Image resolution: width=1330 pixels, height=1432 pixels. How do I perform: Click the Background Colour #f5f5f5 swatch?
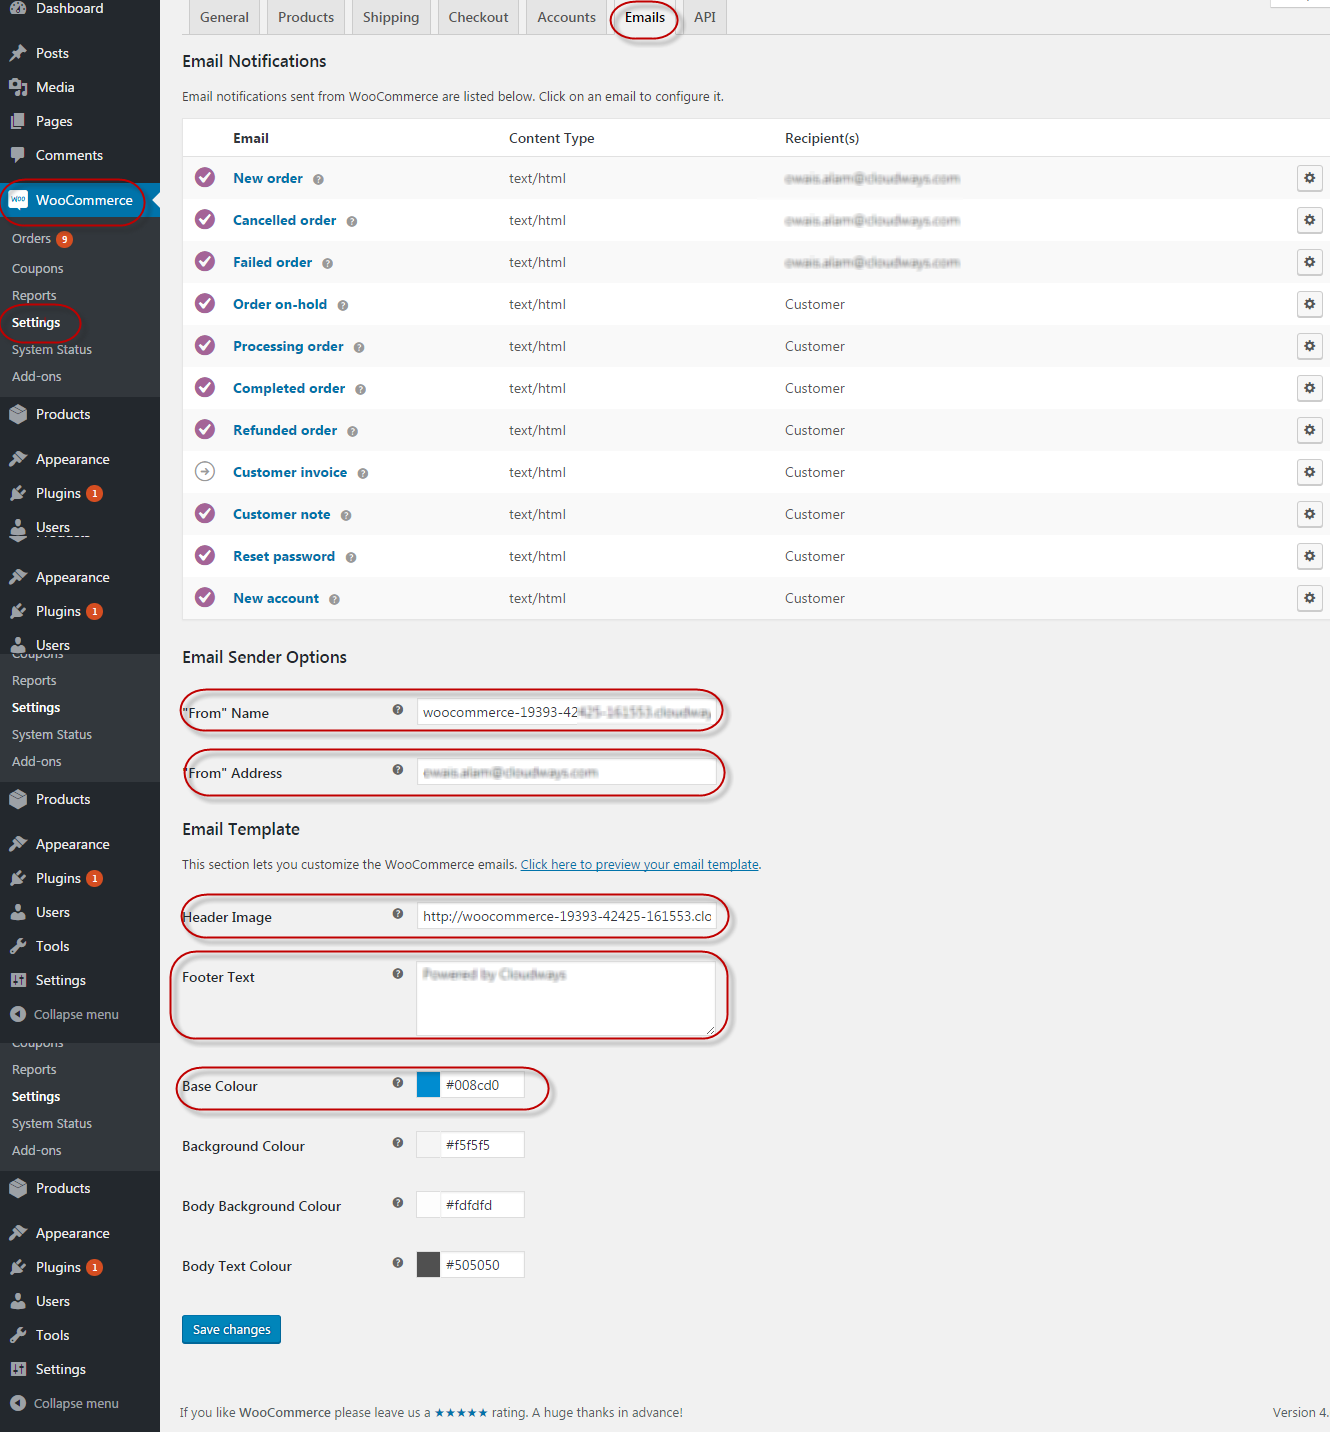(x=428, y=1145)
